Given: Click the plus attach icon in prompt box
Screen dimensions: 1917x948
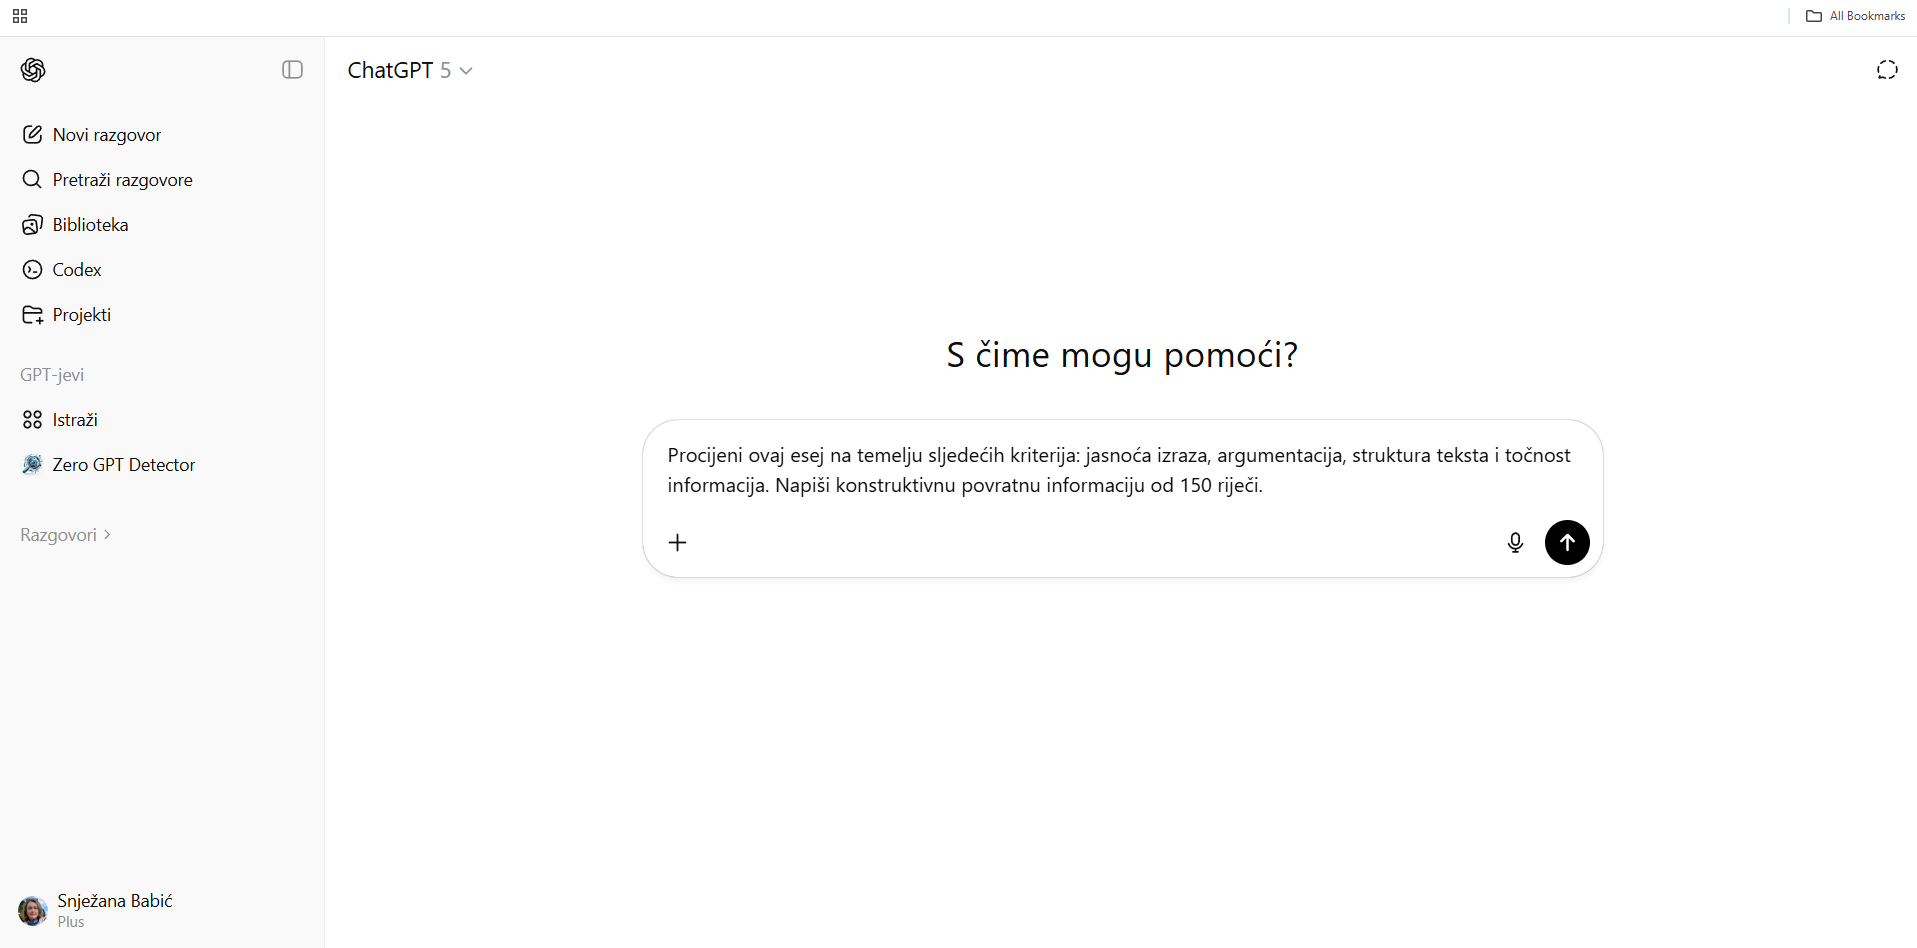Looking at the screenshot, I should 678,543.
